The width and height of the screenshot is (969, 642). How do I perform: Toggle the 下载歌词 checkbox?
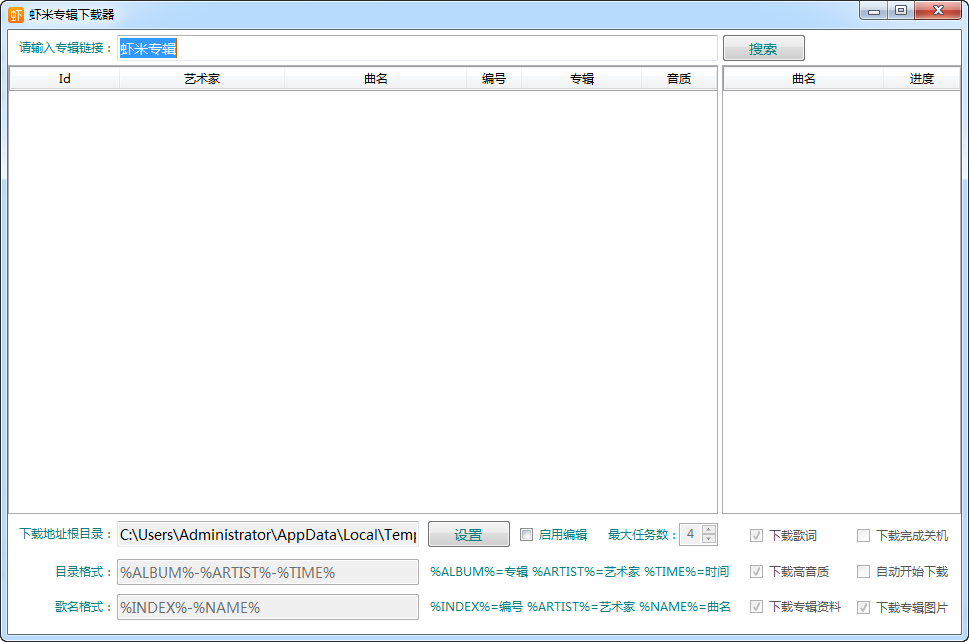point(757,536)
